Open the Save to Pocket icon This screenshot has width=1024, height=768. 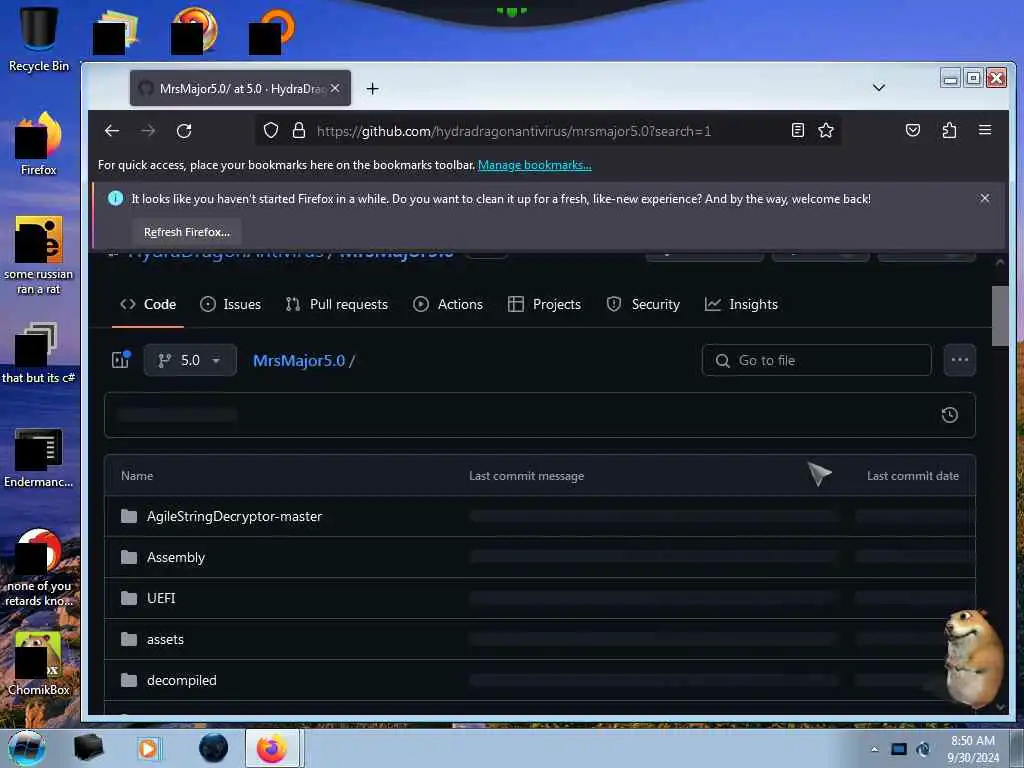[x=912, y=131]
